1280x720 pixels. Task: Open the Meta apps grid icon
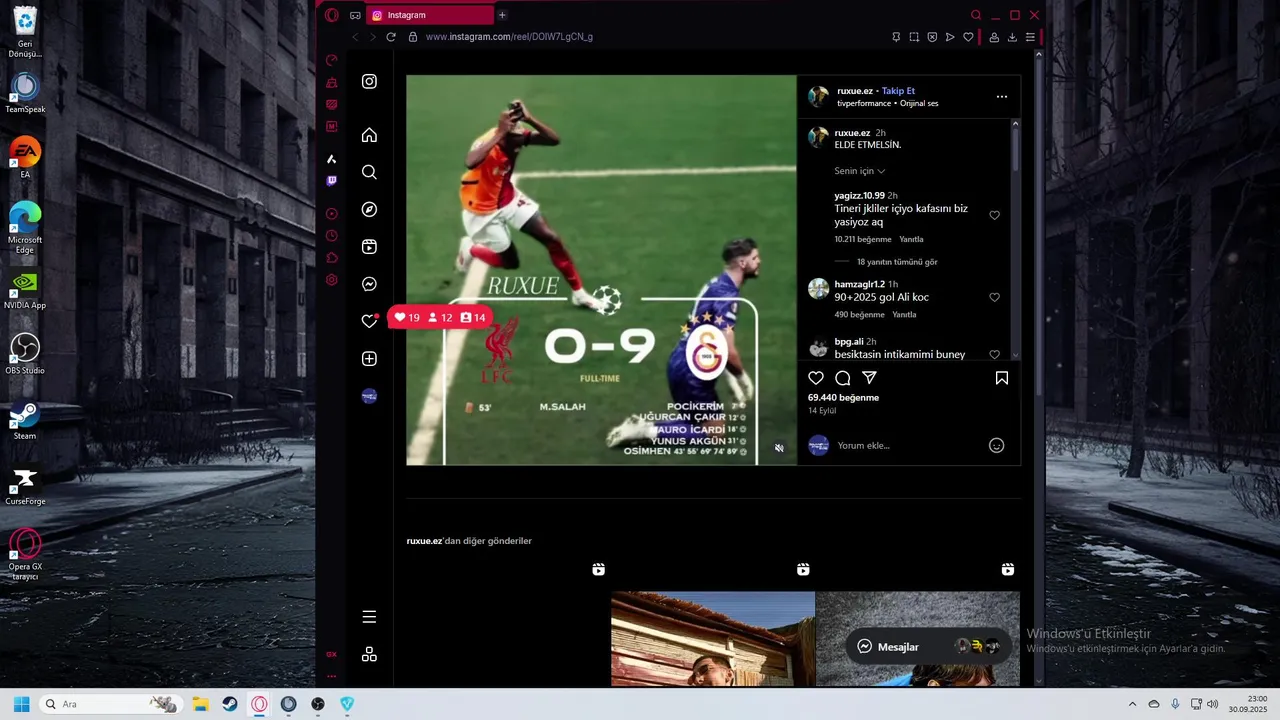[x=369, y=654]
